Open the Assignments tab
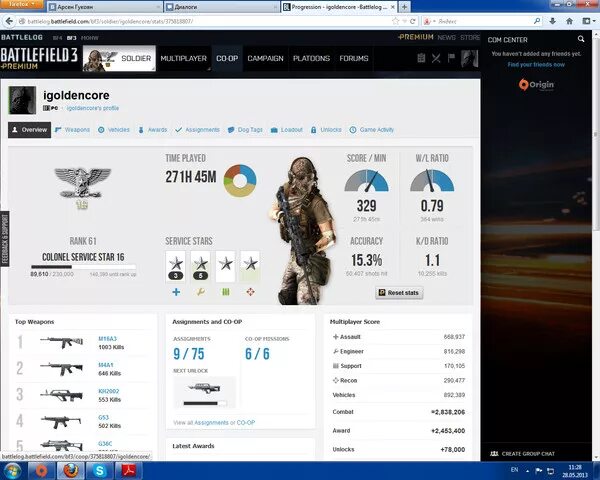 [x=197, y=130]
